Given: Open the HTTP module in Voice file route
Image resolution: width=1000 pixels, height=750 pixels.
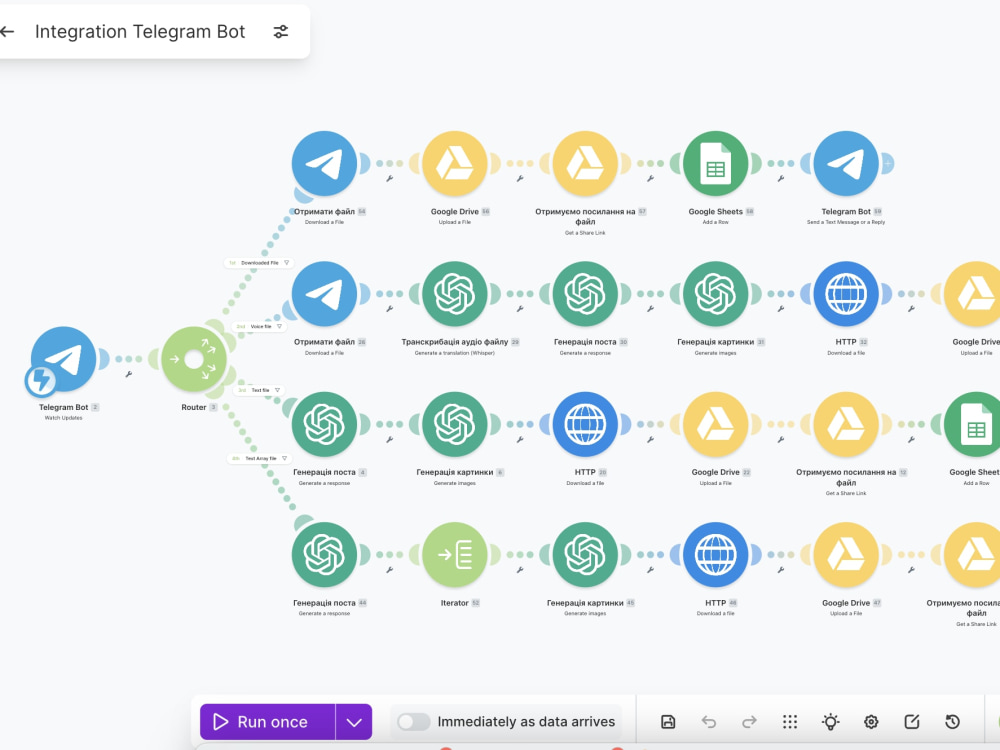Looking at the screenshot, I should 846,294.
